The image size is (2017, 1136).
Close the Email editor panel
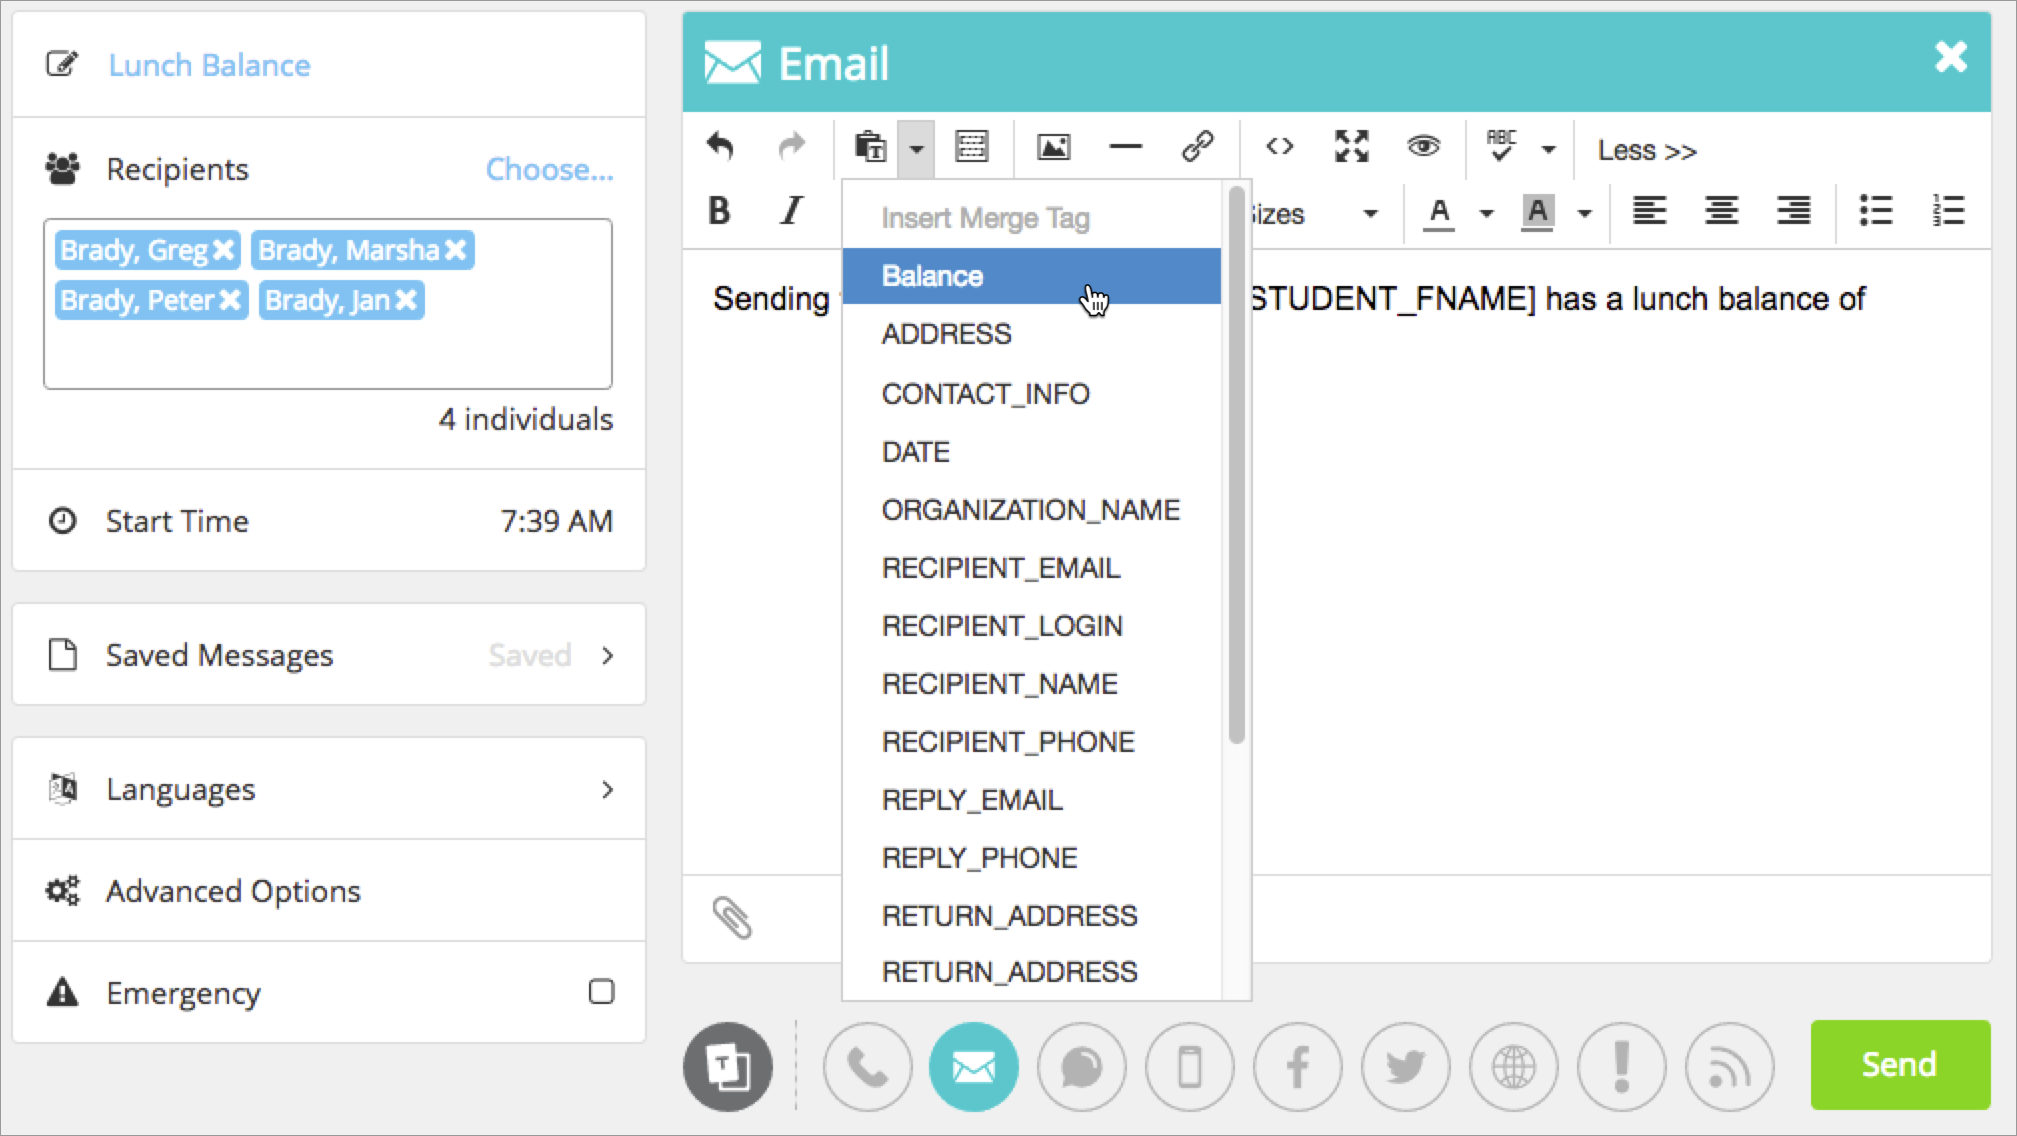tap(1950, 58)
